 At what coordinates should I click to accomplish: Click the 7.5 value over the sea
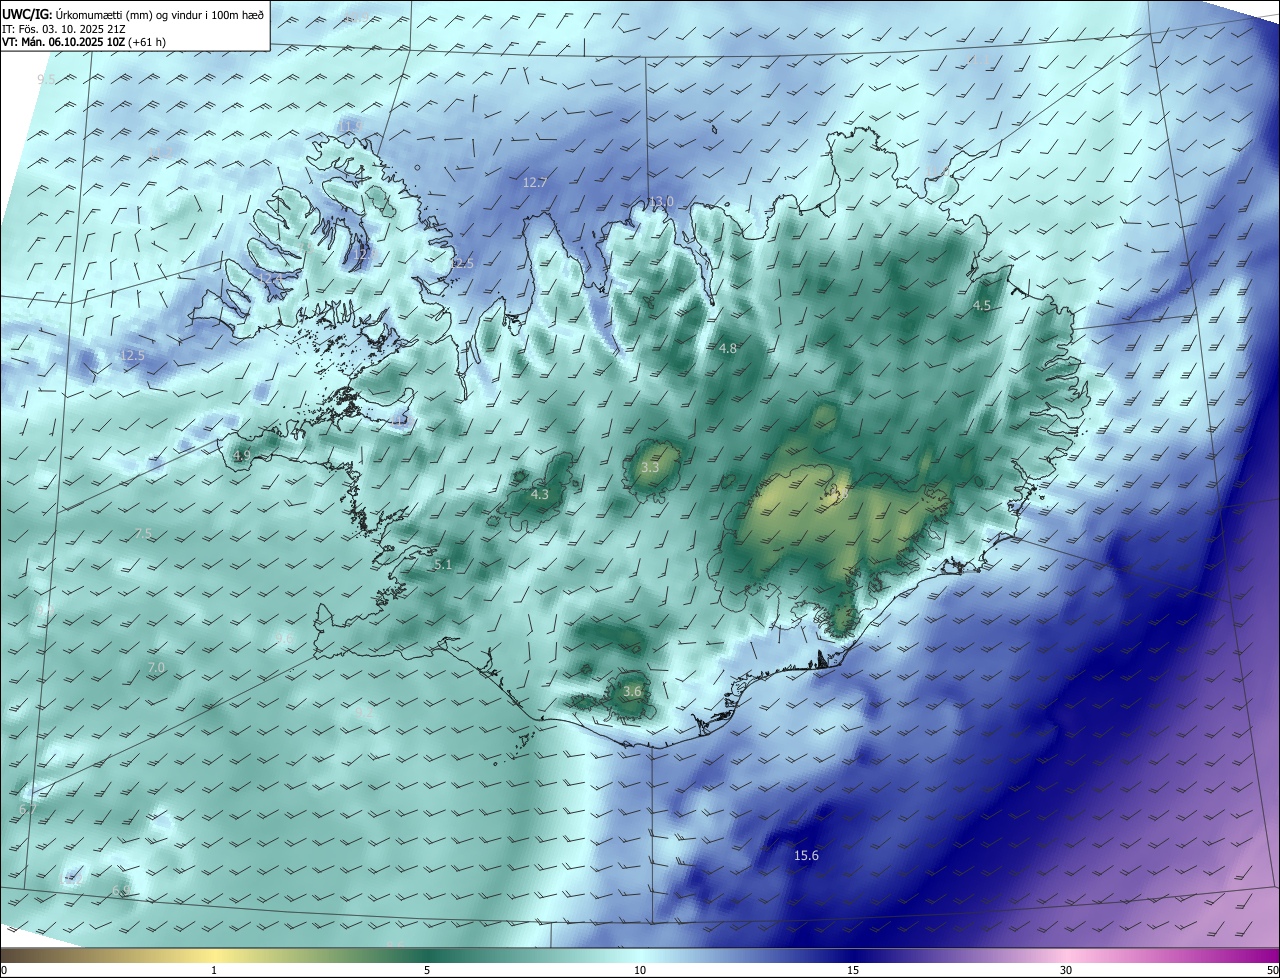click(x=143, y=534)
